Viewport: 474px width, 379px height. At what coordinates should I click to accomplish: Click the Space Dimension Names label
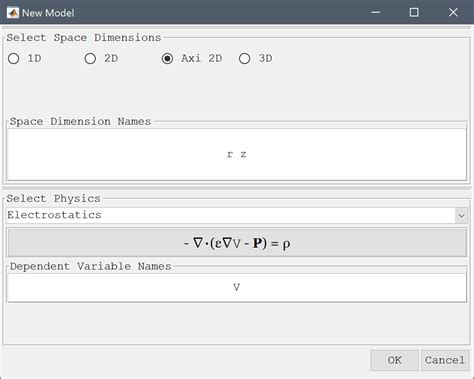coord(80,122)
